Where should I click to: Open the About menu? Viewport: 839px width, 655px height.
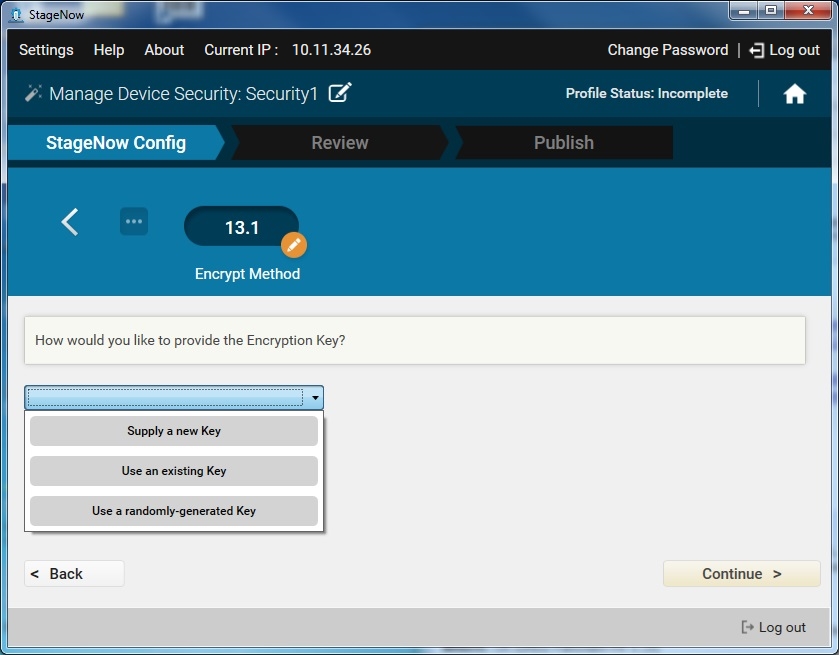(x=164, y=50)
